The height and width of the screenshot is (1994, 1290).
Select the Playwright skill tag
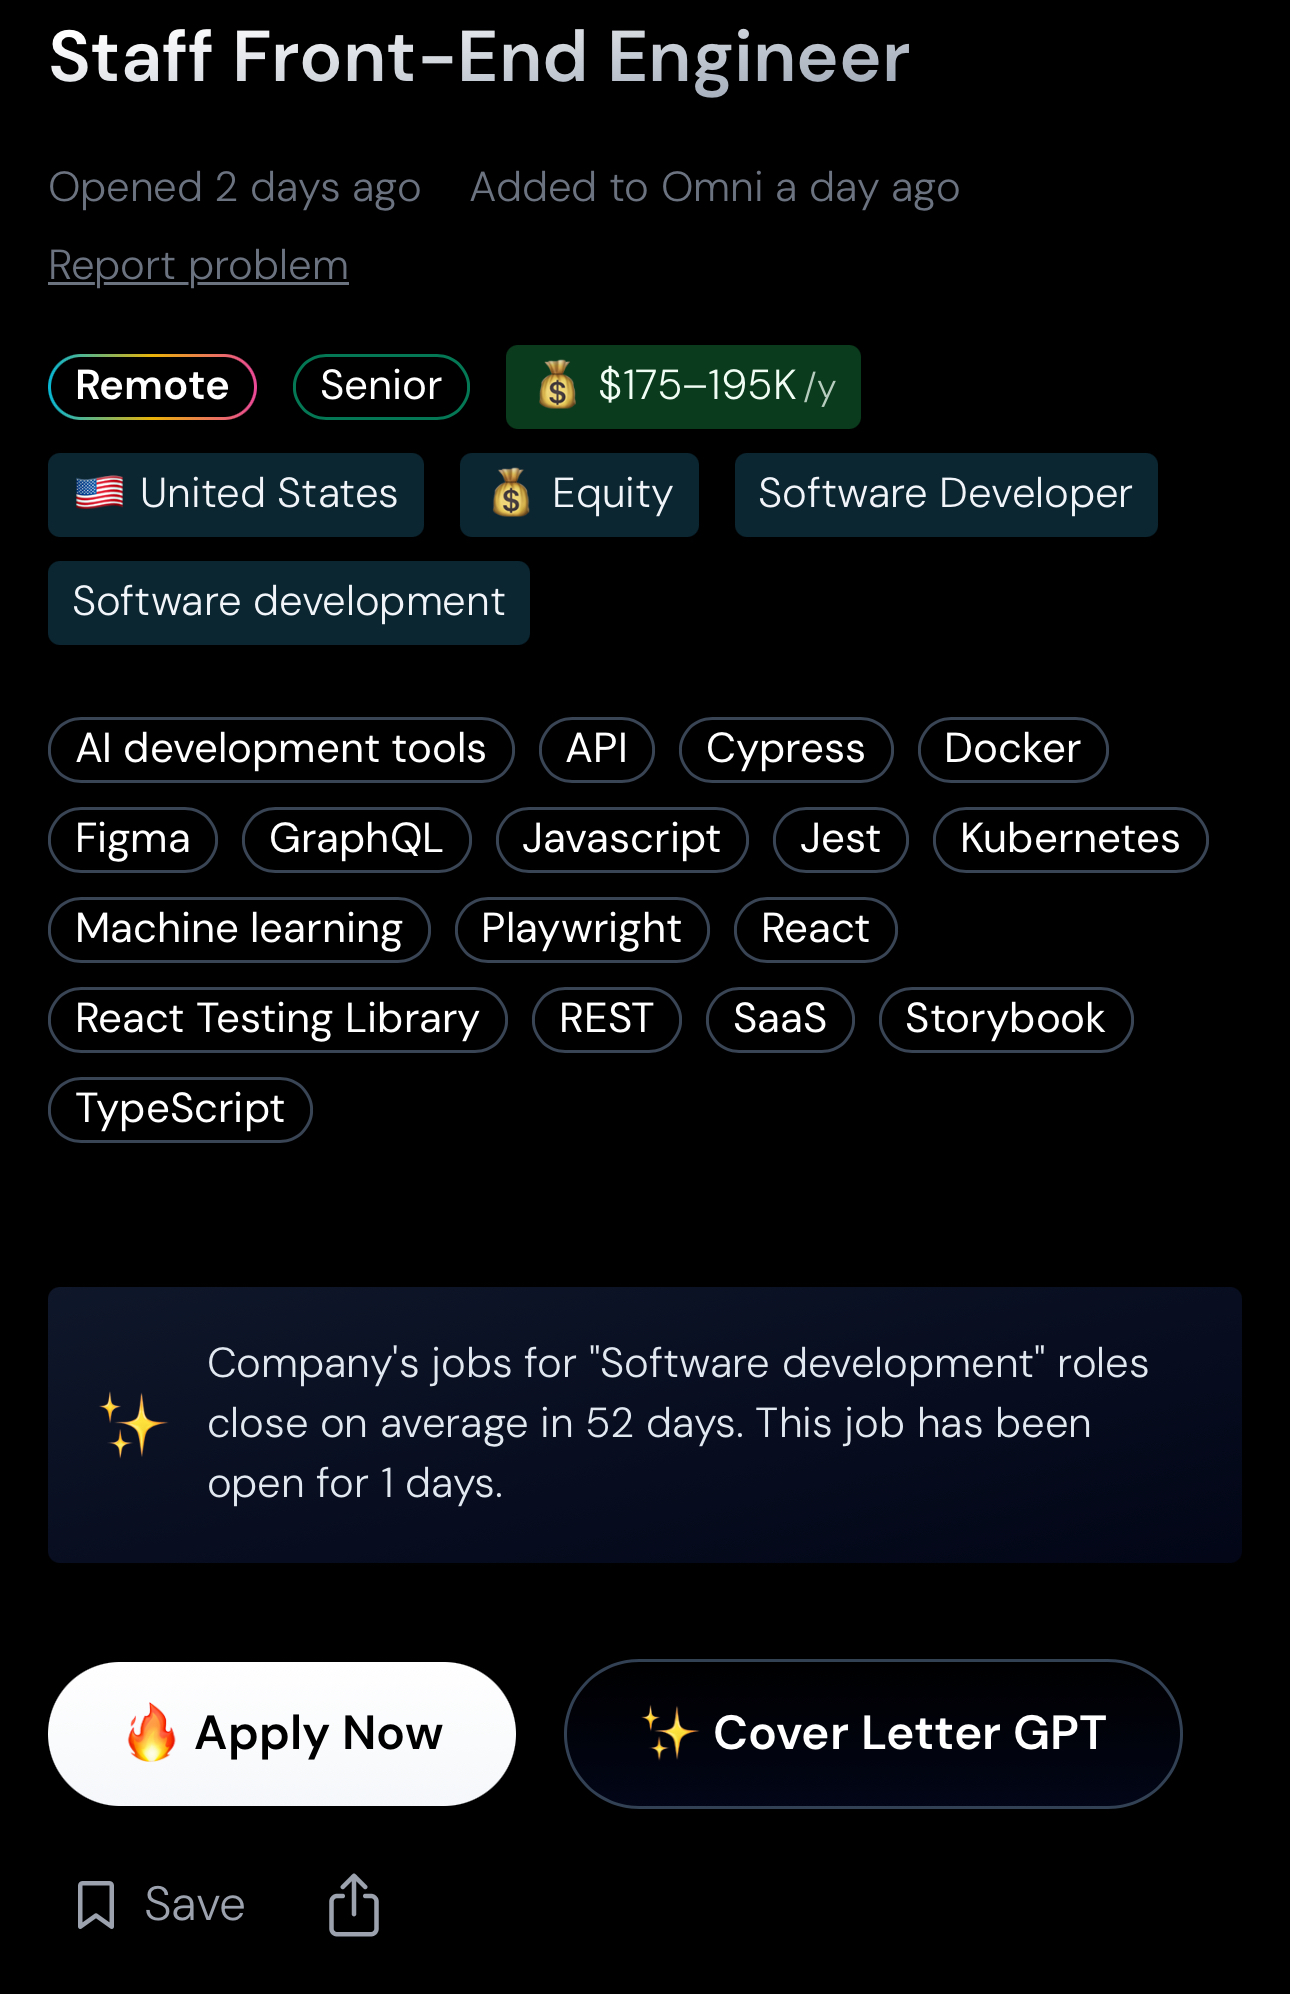tap(581, 929)
